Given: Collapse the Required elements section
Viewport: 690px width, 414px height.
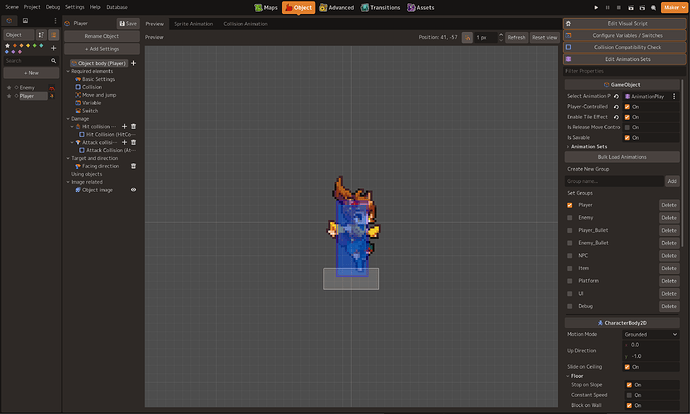Looking at the screenshot, I should pyautogui.click(x=68, y=71).
